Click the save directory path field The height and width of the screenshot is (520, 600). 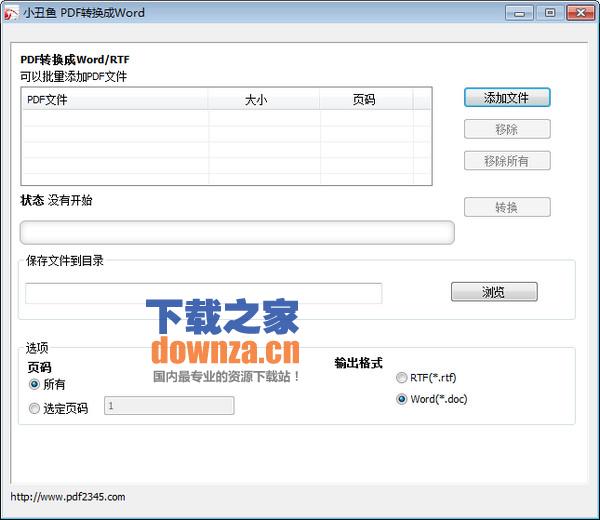[x=204, y=293]
